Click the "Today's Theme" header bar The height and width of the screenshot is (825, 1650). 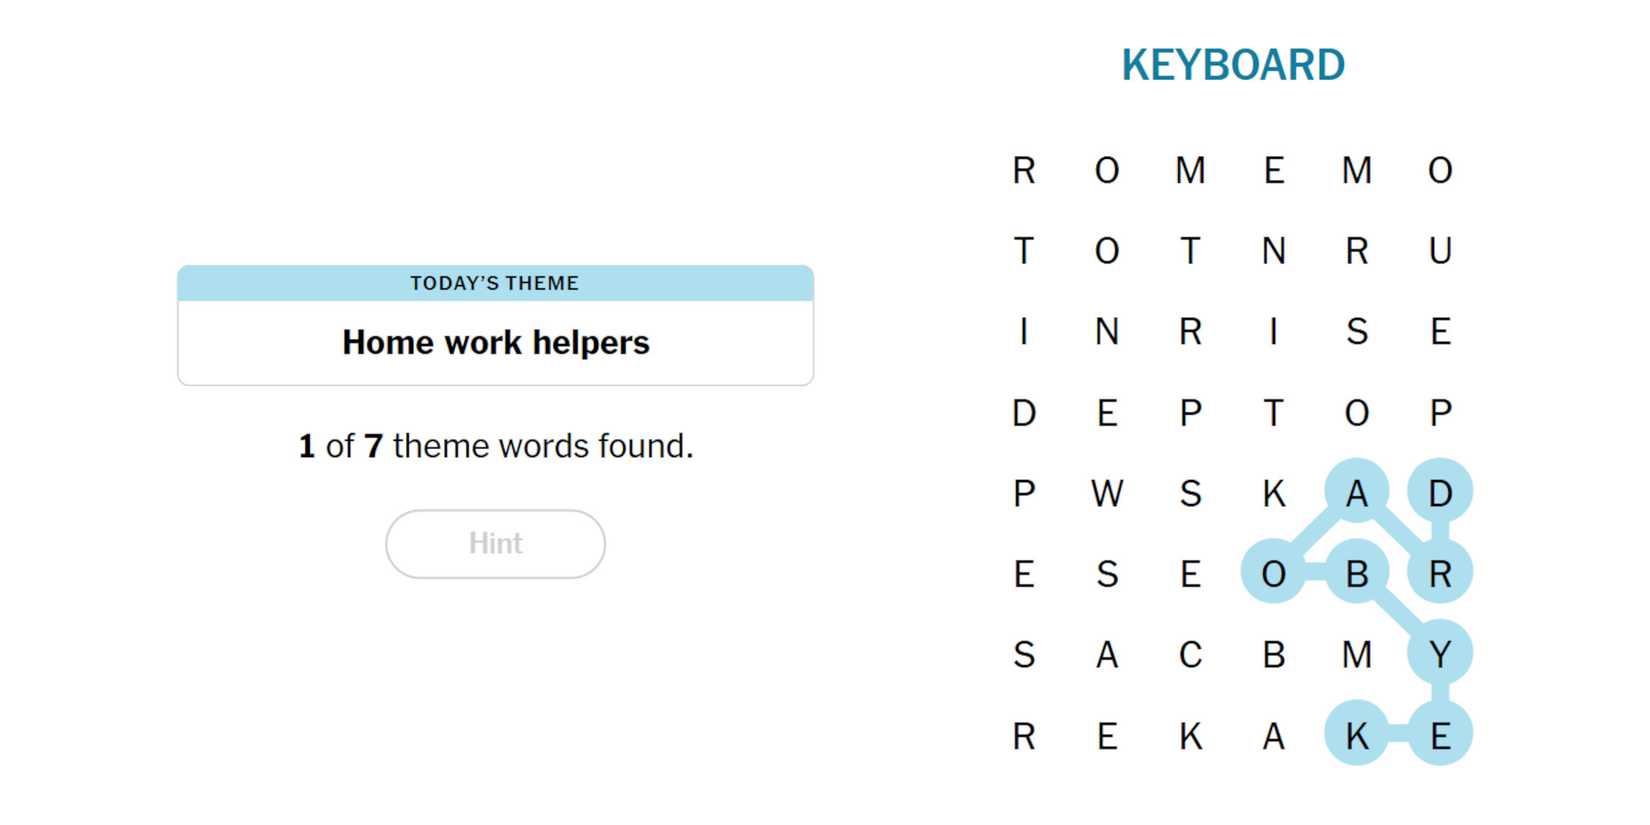[x=495, y=283]
